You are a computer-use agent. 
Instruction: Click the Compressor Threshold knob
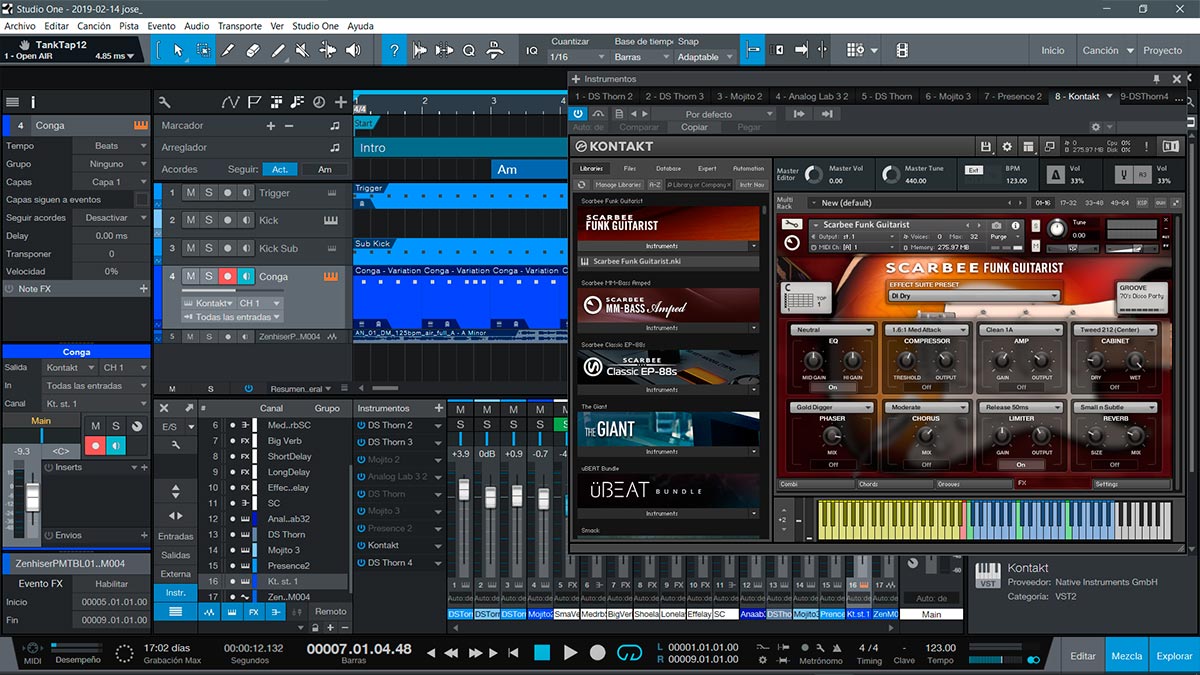coord(907,361)
